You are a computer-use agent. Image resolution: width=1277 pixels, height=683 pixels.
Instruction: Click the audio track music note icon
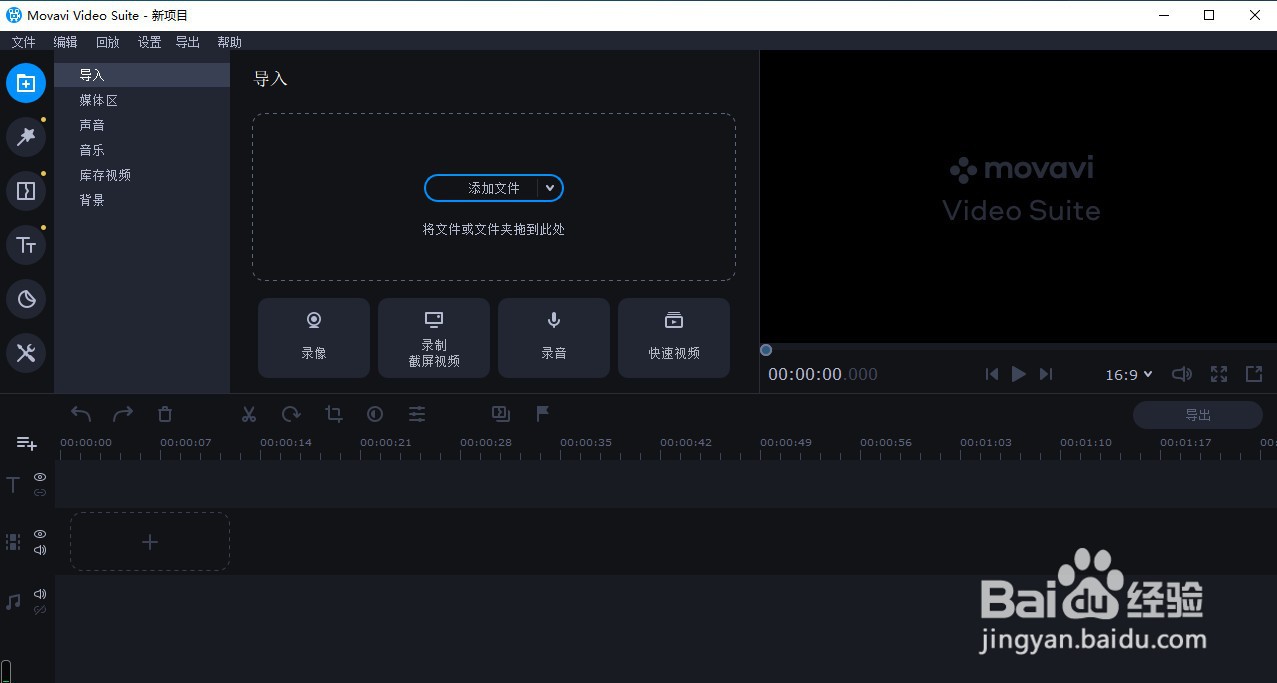click(x=13, y=602)
